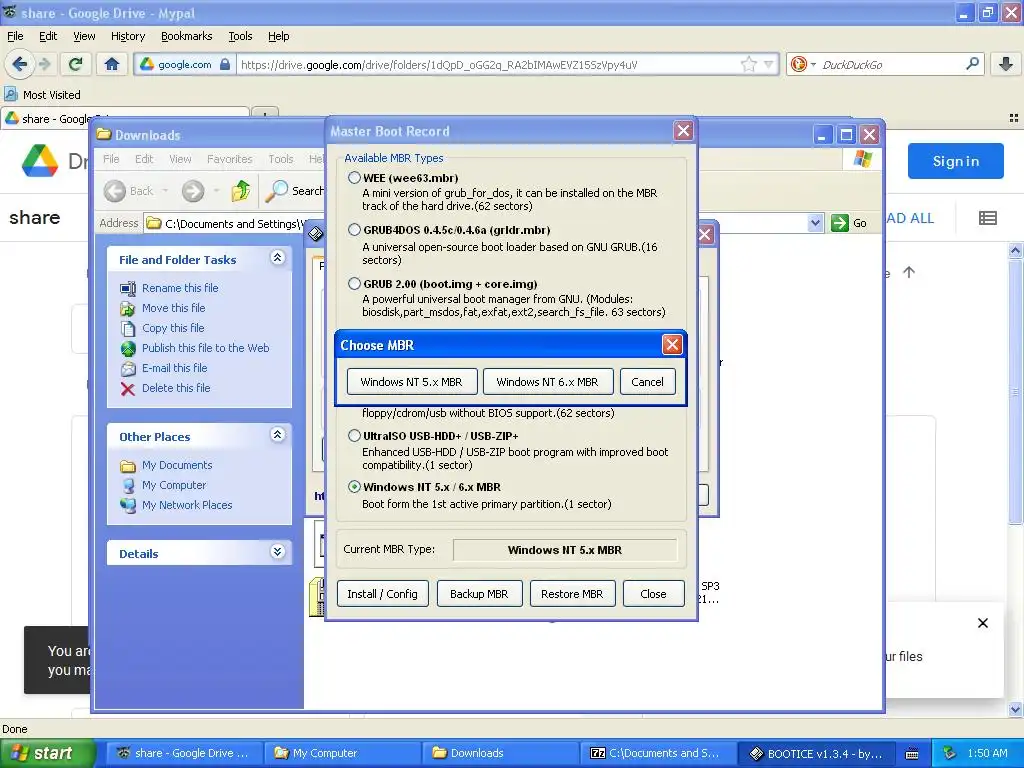Select GRUB4DOS grldr.mbr radio option
The width and height of the screenshot is (1024, 768).
pos(355,230)
